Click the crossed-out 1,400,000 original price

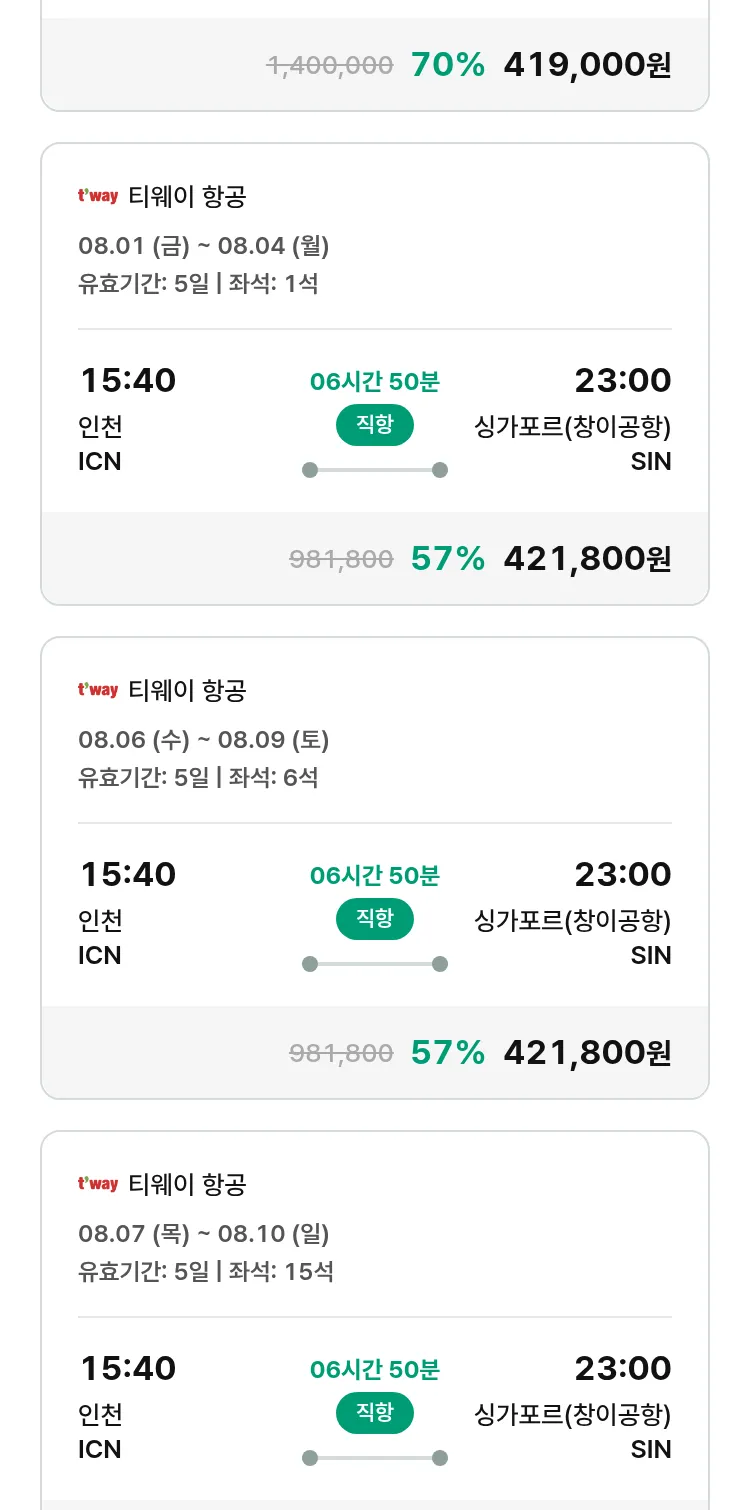point(329,65)
